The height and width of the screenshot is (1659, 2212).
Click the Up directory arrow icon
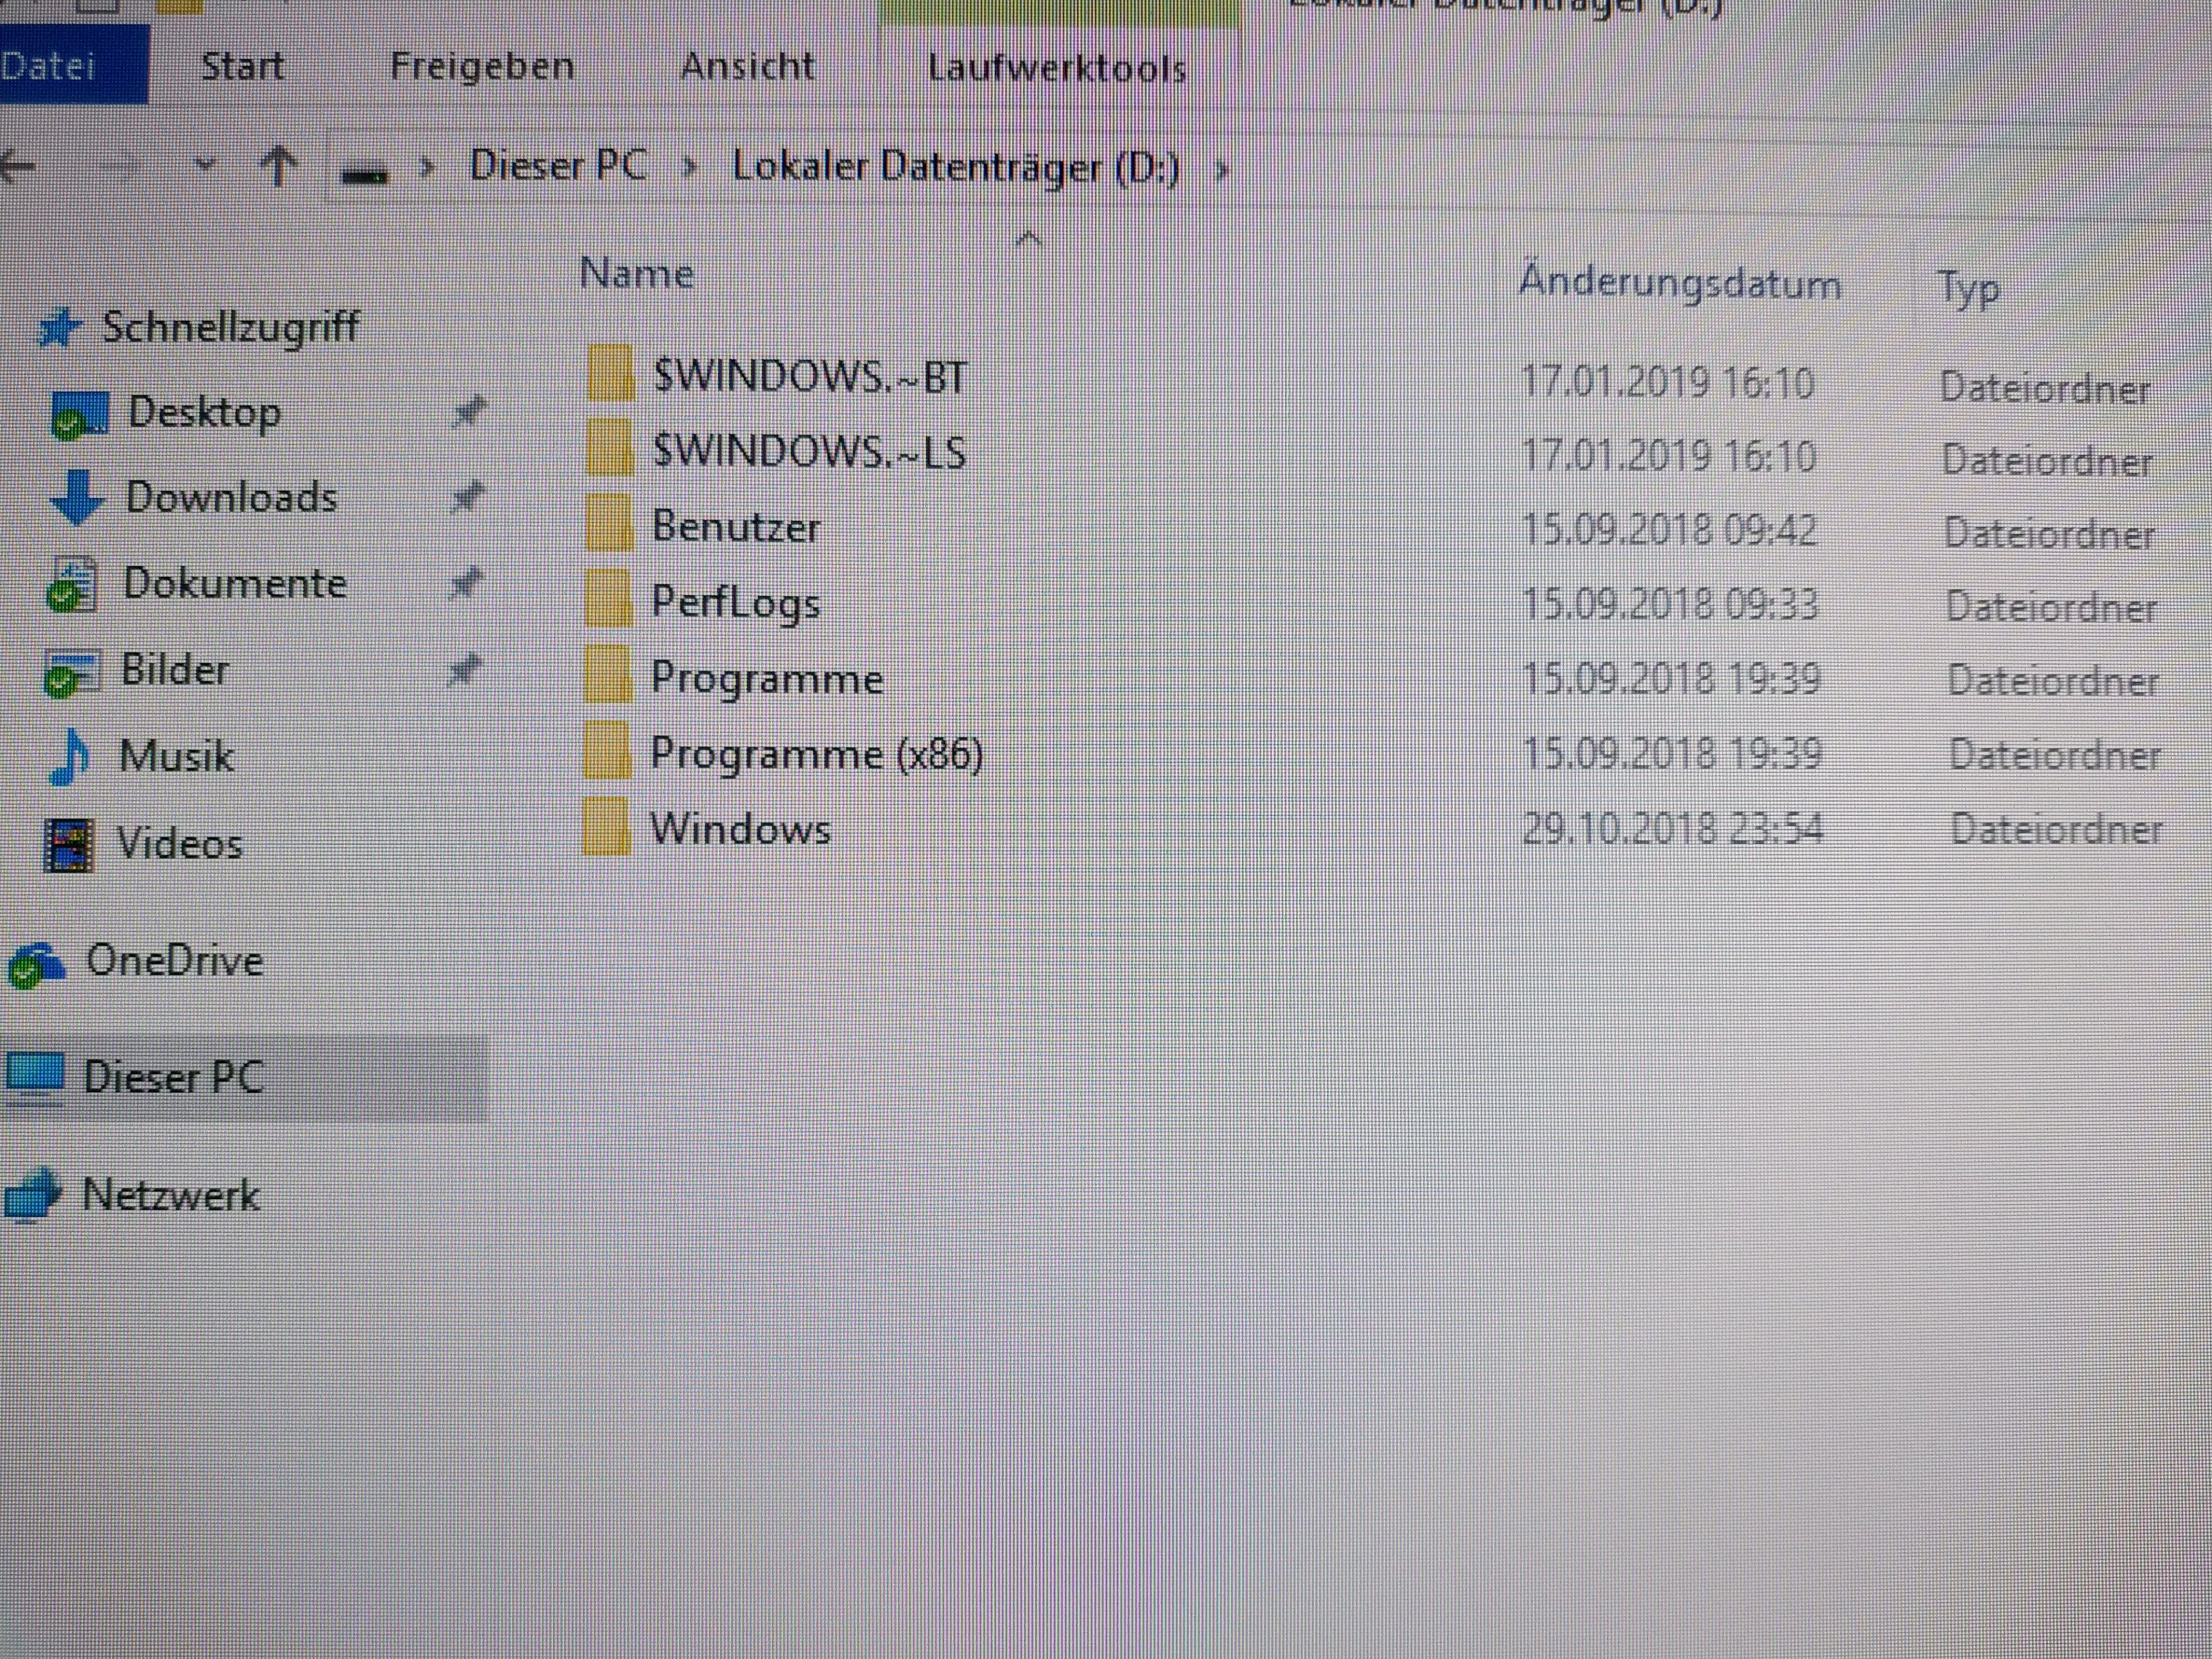tap(278, 166)
